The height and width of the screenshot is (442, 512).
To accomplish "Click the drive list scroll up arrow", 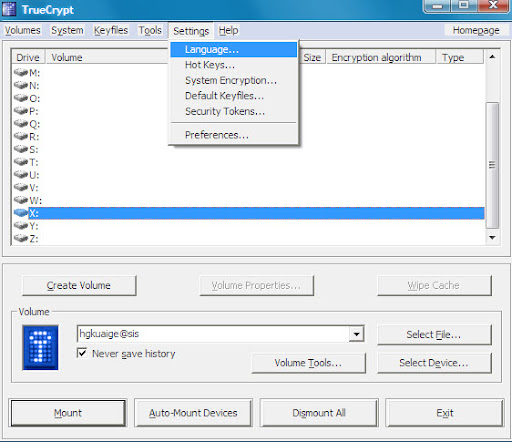I will click(492, 57).
